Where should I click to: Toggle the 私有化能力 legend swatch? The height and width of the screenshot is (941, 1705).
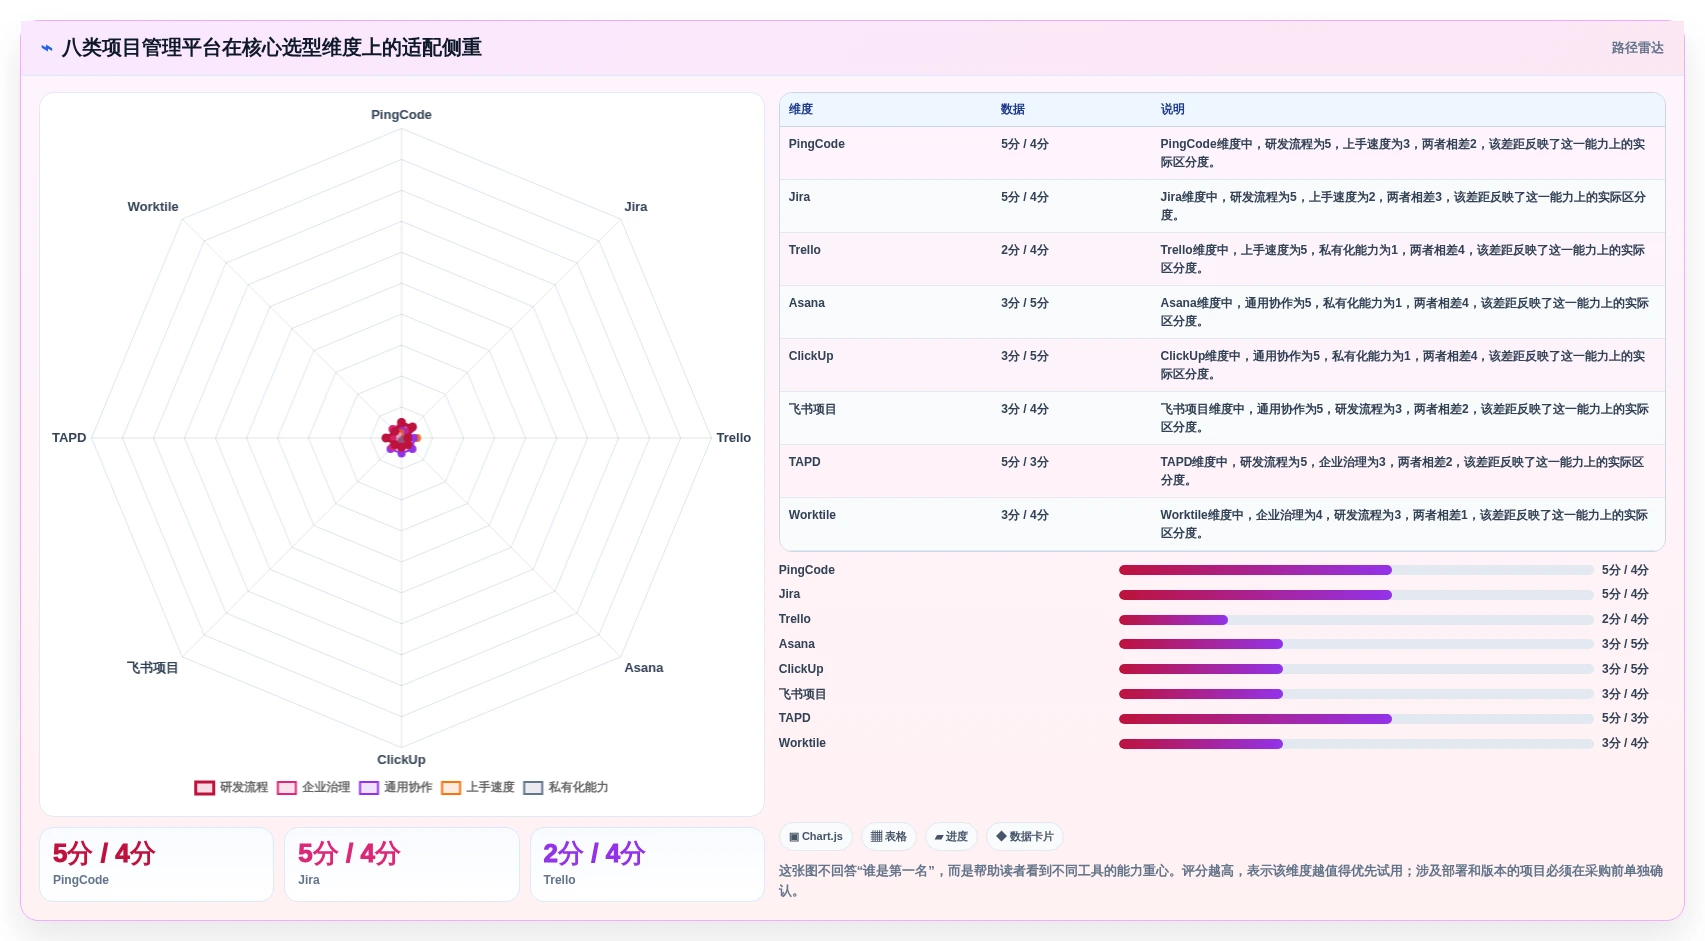(533, 788)
